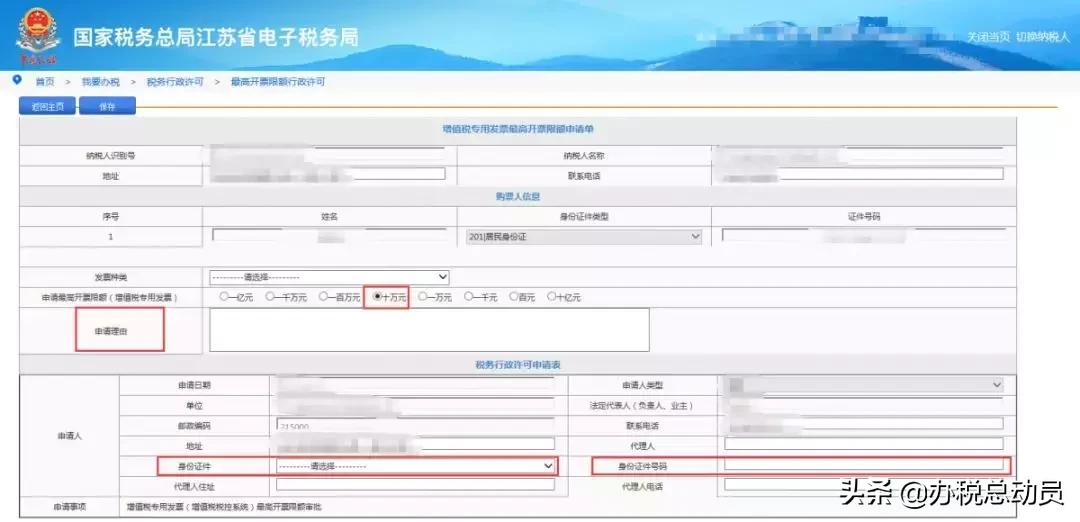The image size is (1080, 522).
Task: Click the 单位 field in applicant section
Action: point(415,405)
